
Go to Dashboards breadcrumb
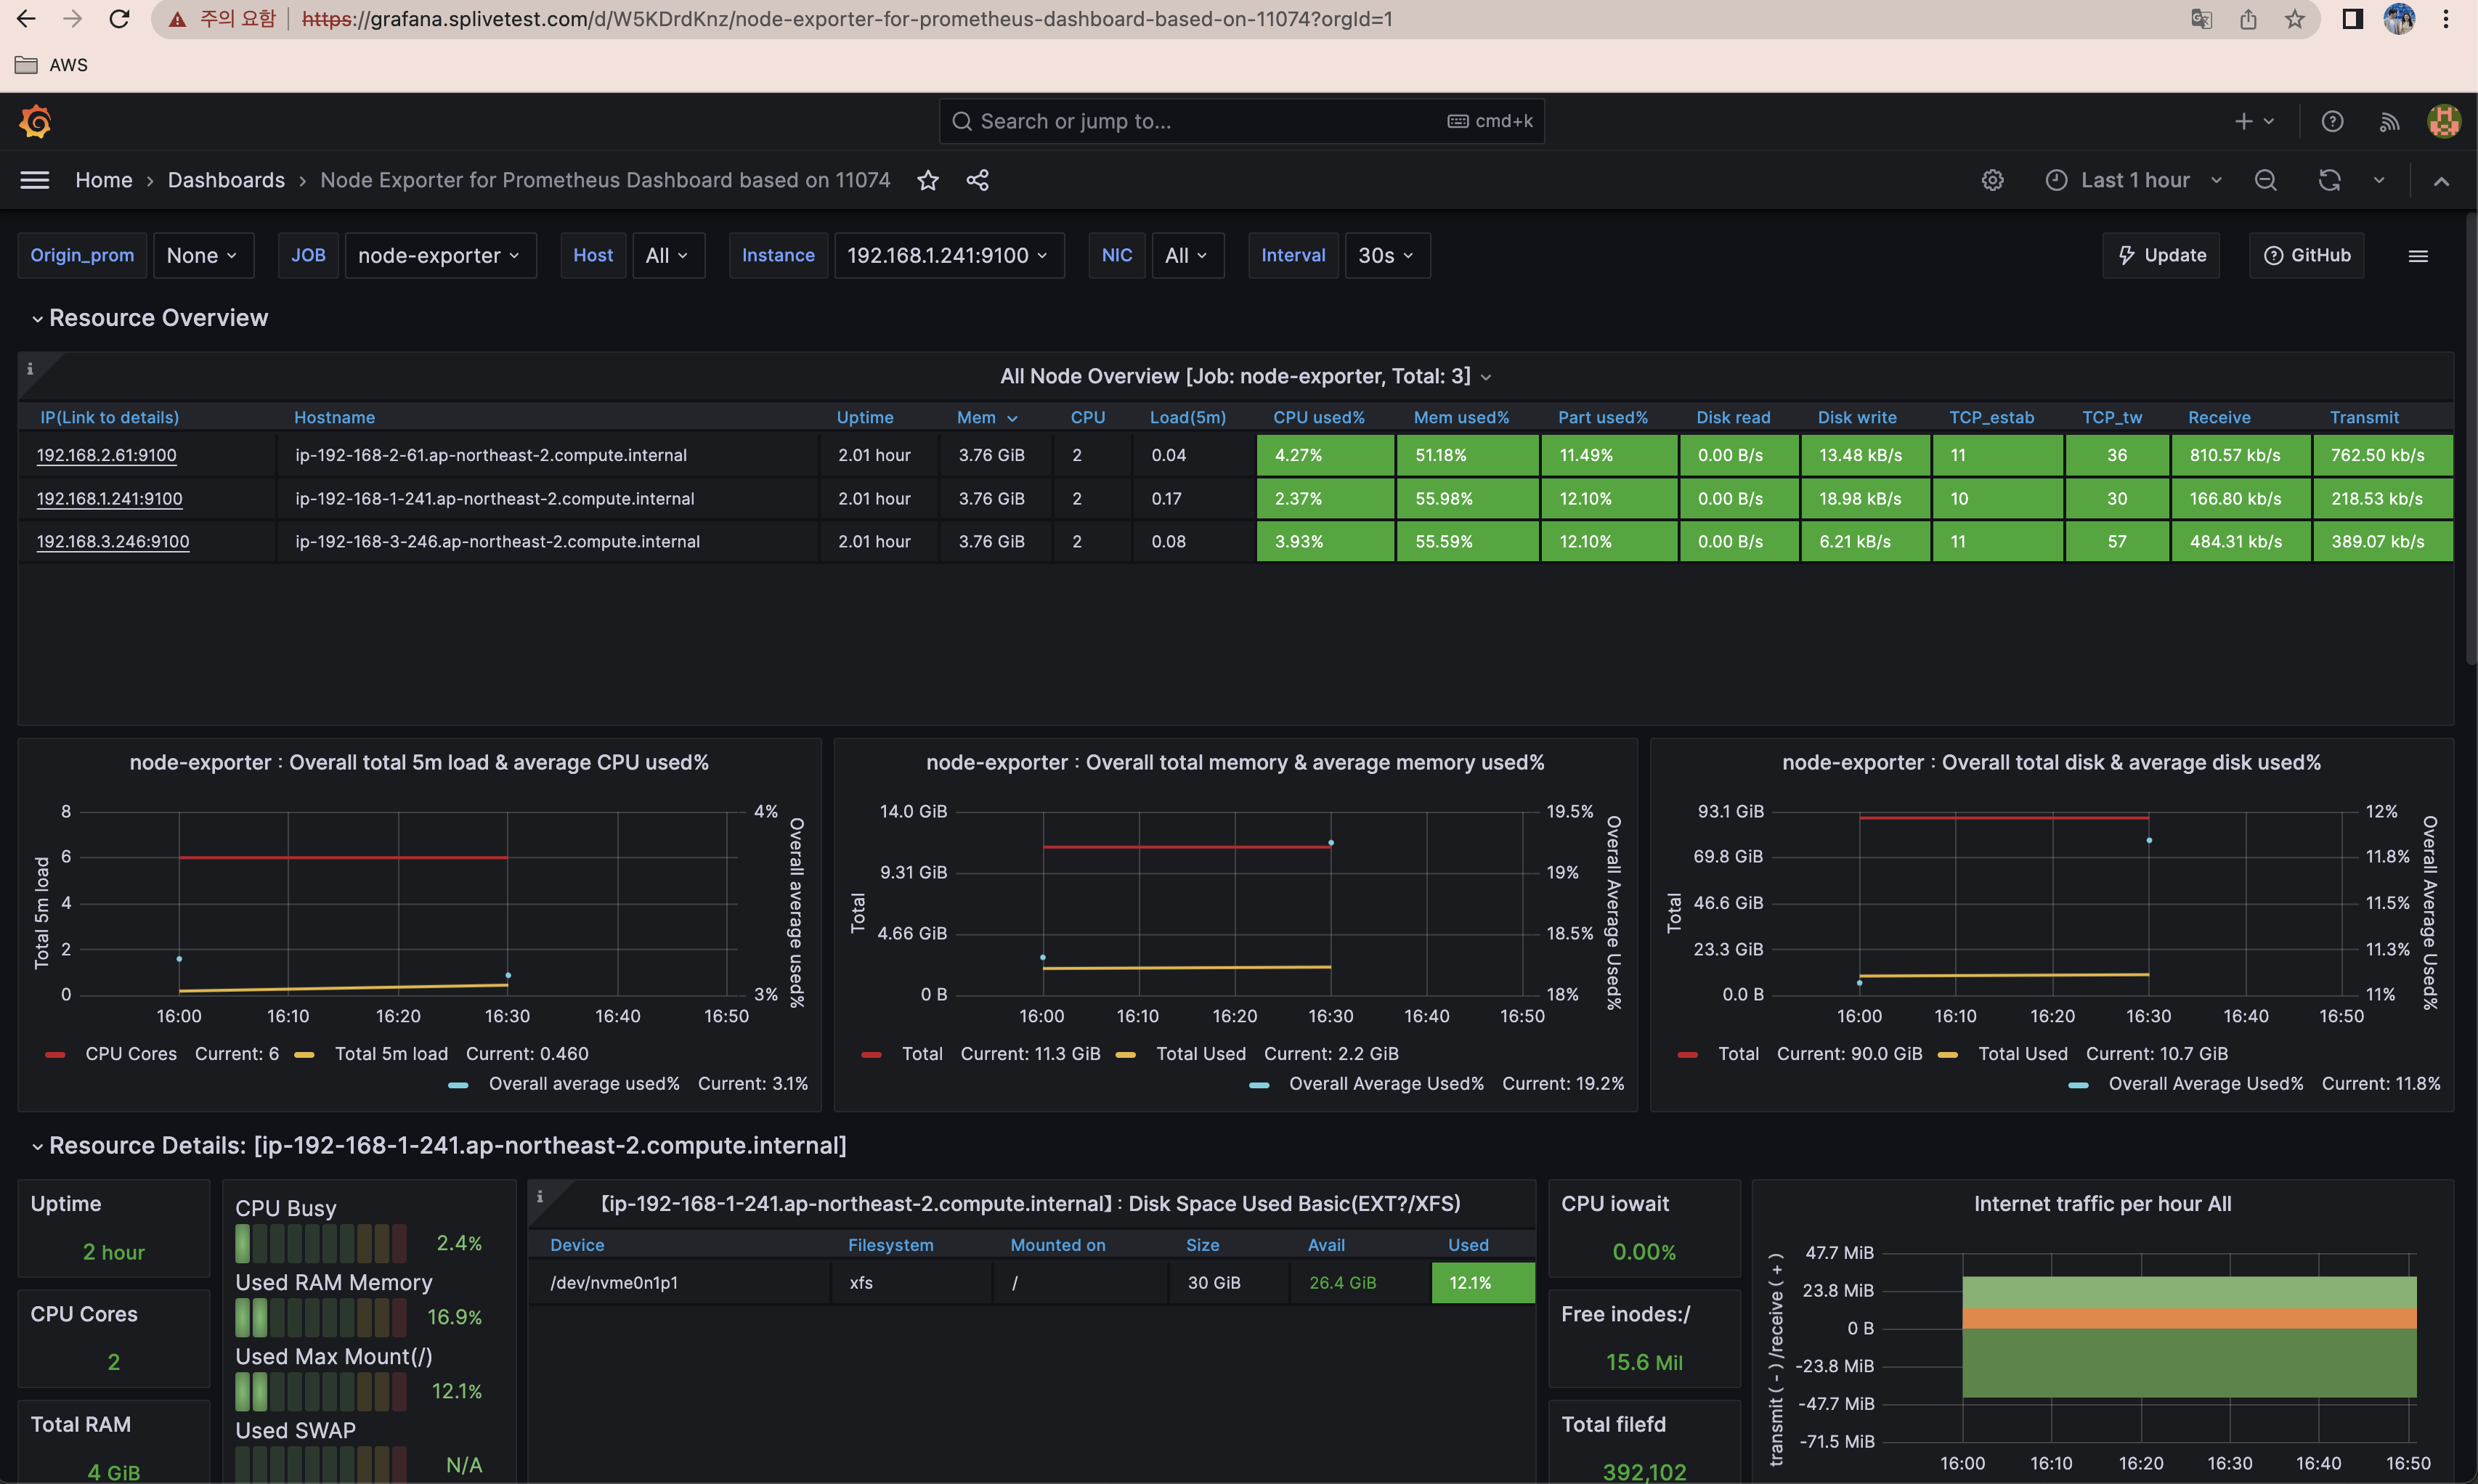click(226, 180)
